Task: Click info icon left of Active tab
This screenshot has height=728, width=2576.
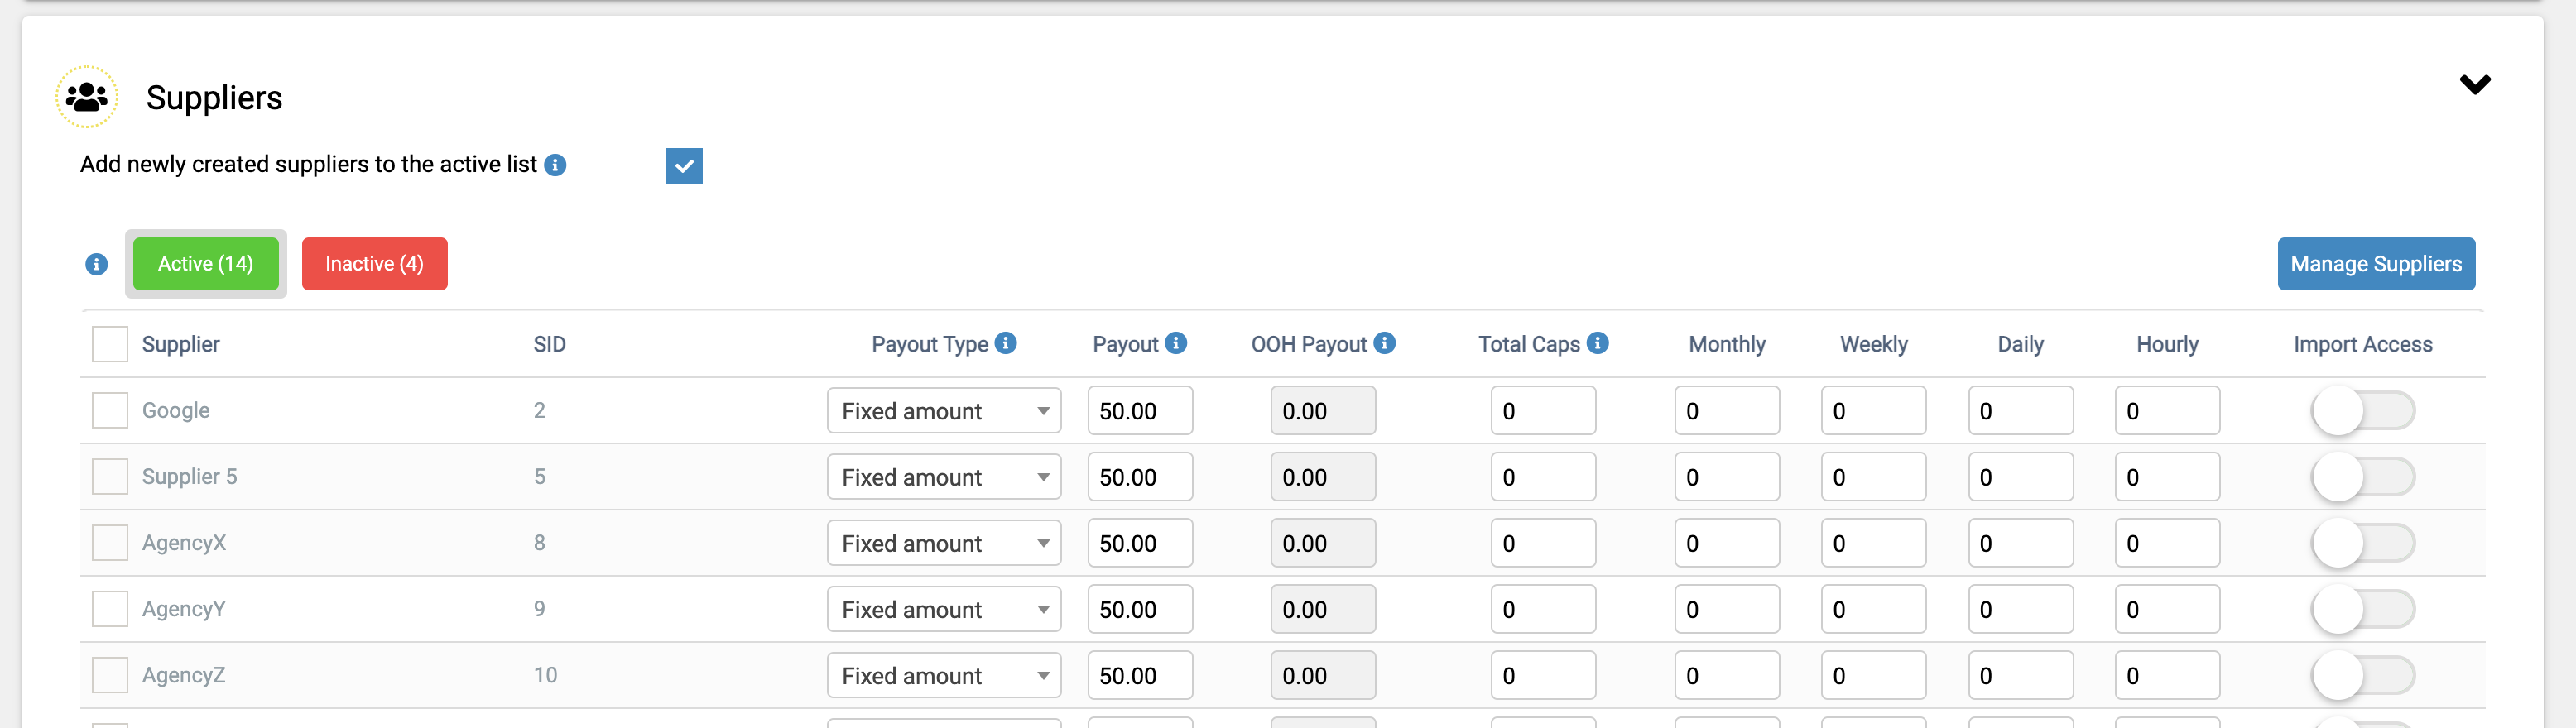Action: pyautogui.click(x=96, y=264)
